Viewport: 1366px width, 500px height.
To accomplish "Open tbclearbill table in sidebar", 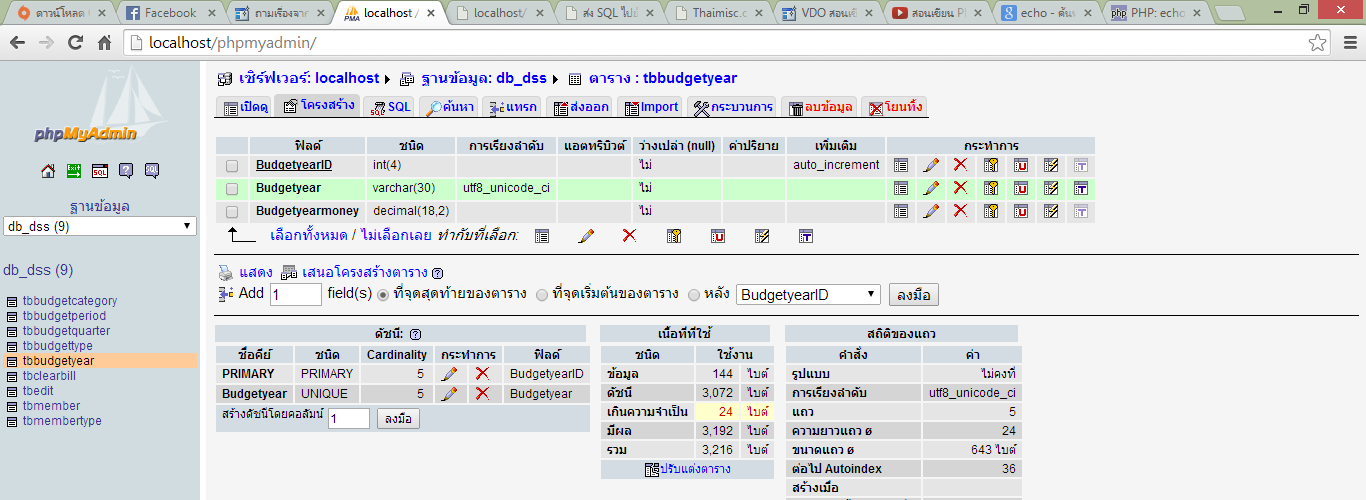I will pos(49,376).
